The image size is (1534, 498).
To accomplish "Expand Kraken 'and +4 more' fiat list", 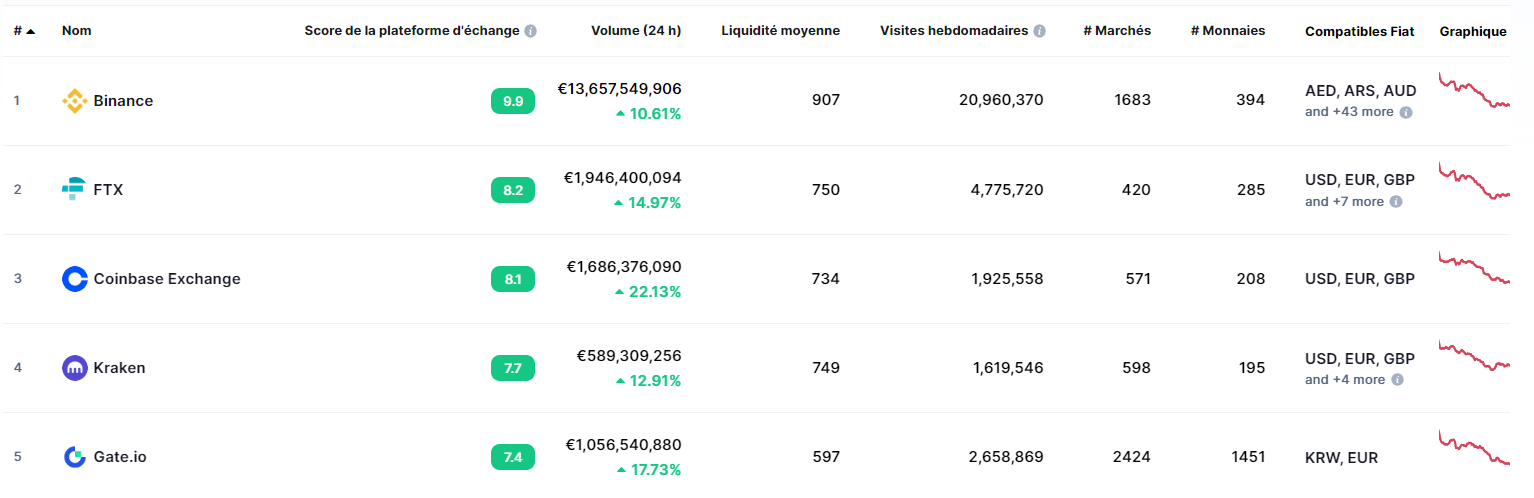I will (x=1345, y=380).
